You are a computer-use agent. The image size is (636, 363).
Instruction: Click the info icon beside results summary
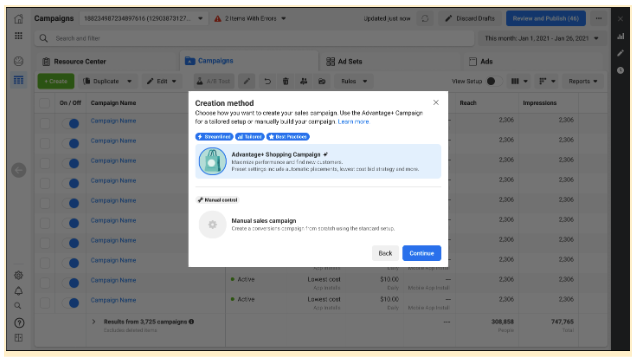191,322
